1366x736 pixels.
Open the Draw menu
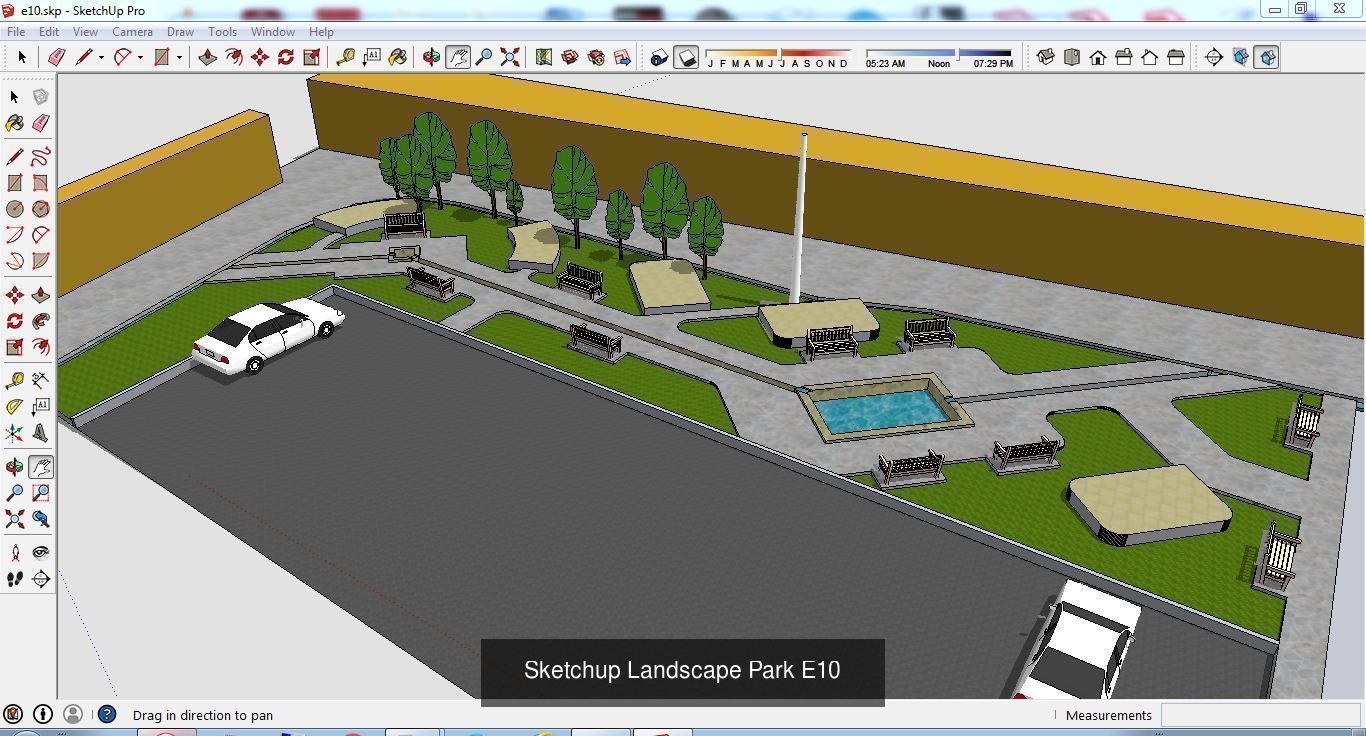tap(180, 31)
